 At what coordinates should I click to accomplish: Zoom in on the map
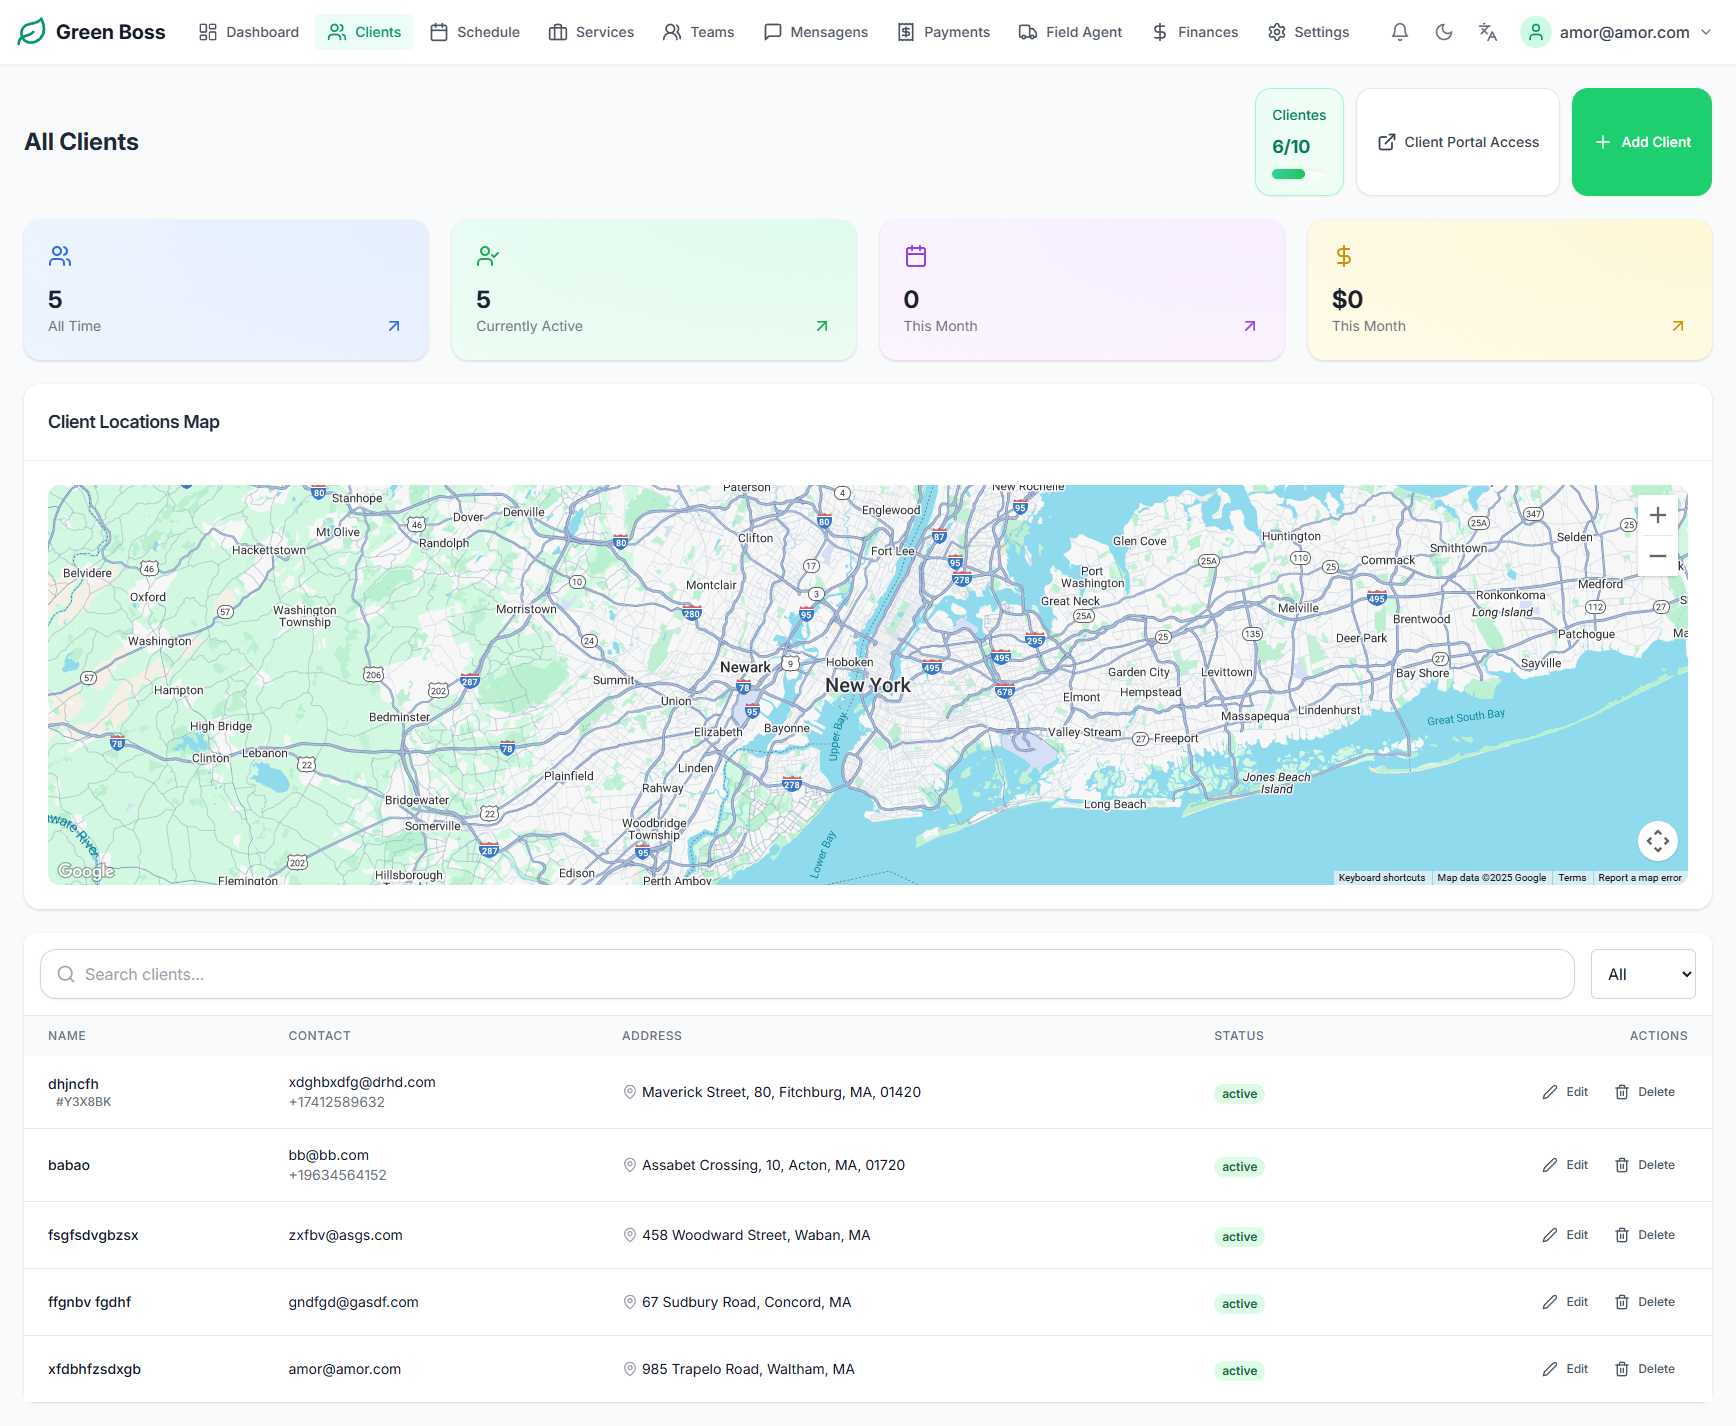point(1658,515)
